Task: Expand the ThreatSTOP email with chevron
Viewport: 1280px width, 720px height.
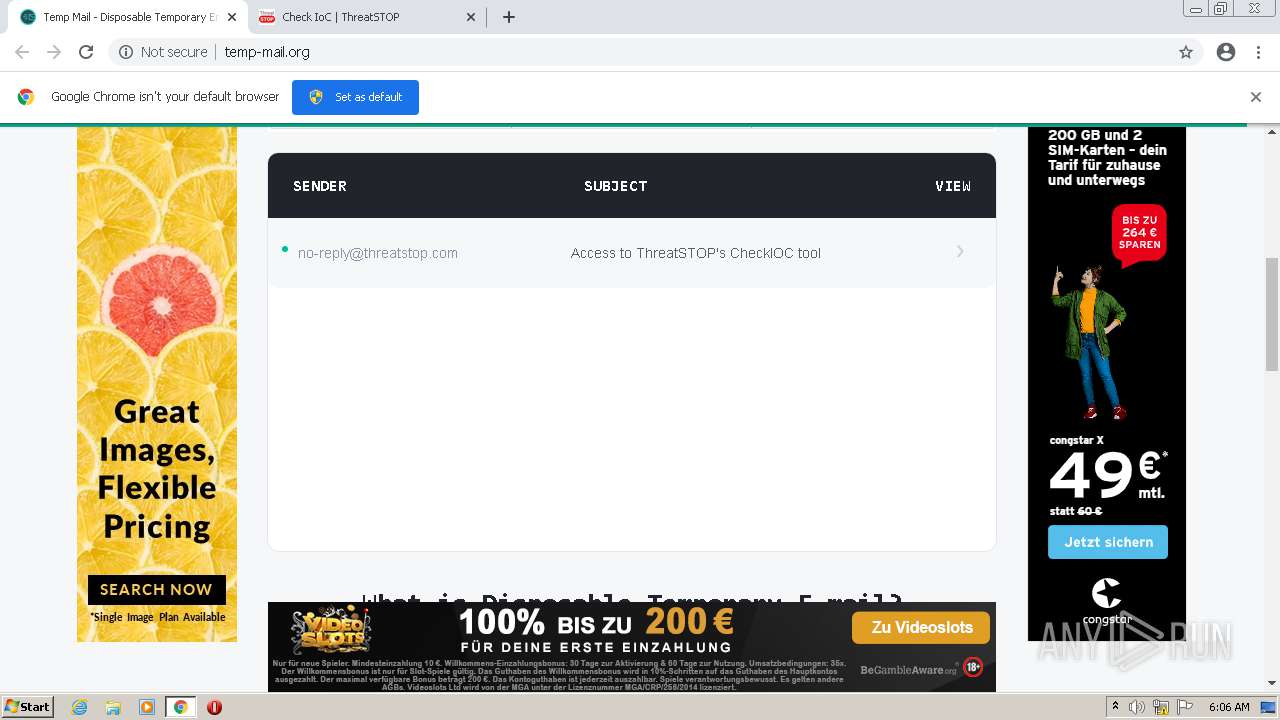Action: tap(960, 252)
